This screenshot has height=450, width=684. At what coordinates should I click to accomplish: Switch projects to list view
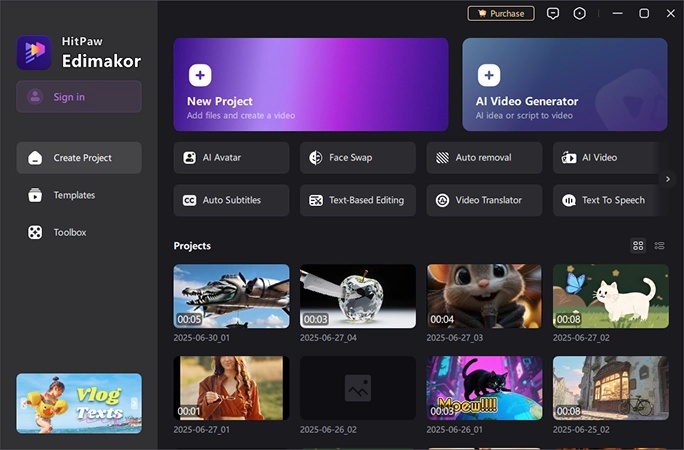coord(659,245)
